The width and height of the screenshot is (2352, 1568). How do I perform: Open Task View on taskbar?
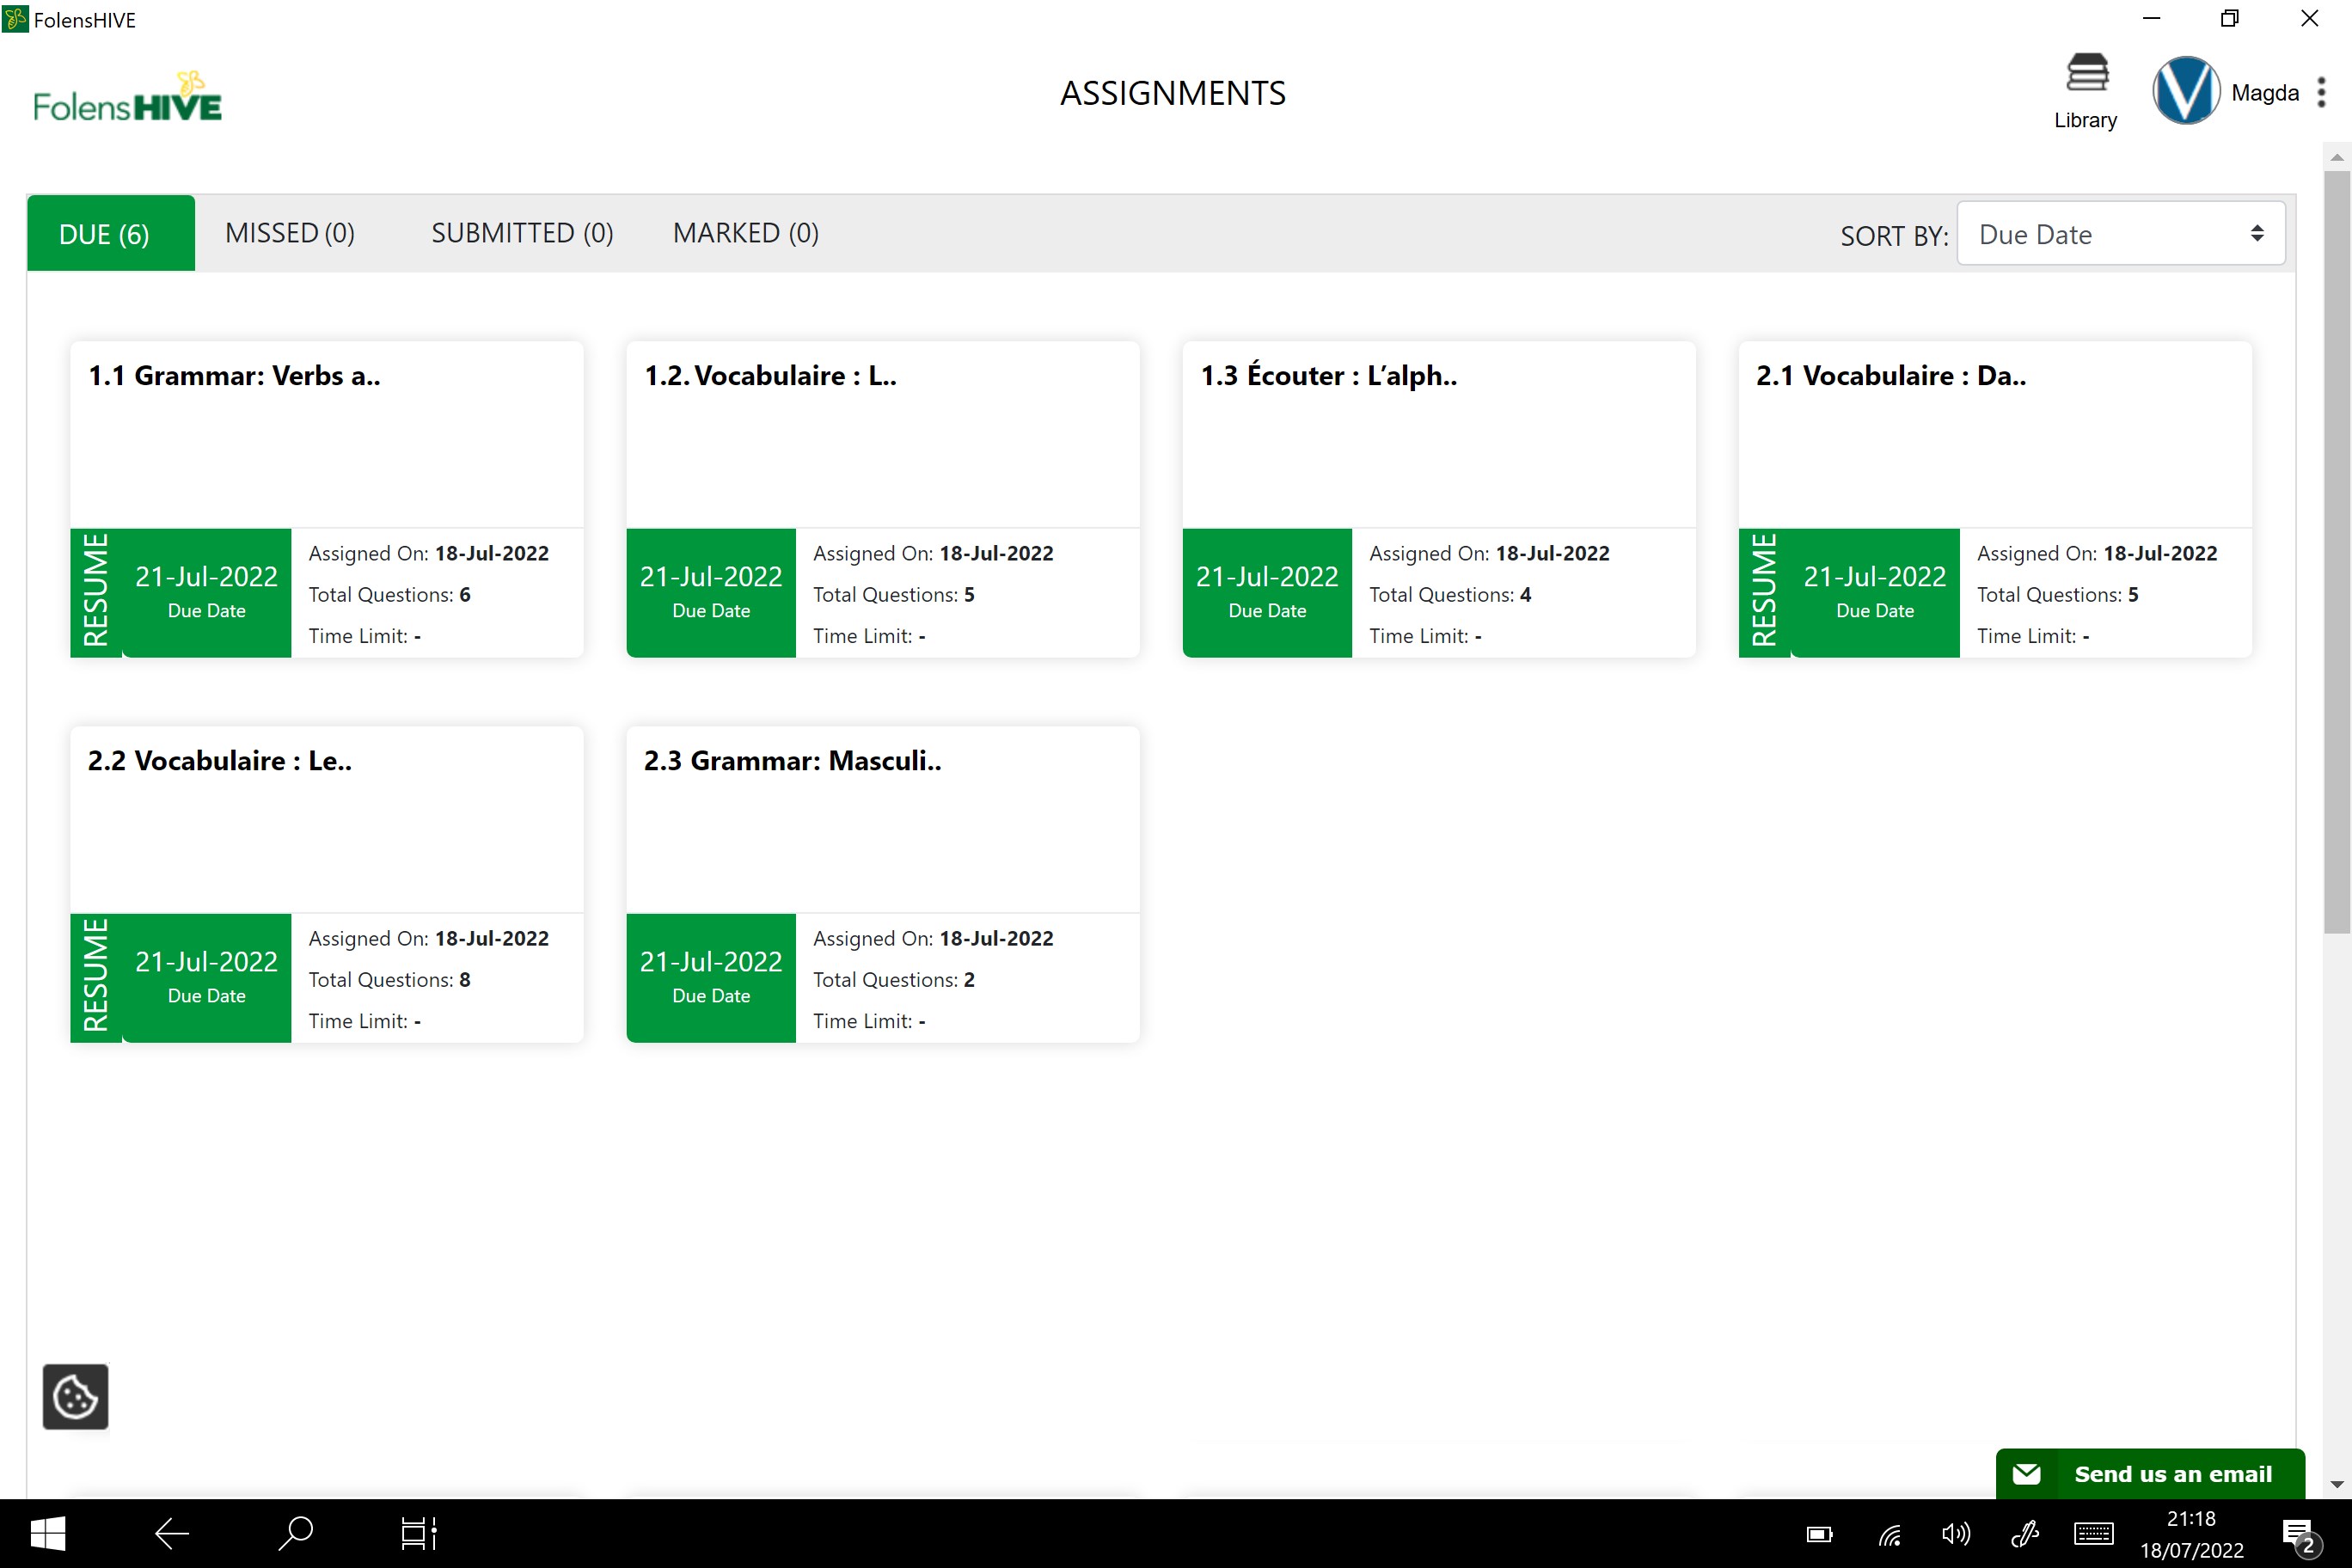pos(418,1532)
